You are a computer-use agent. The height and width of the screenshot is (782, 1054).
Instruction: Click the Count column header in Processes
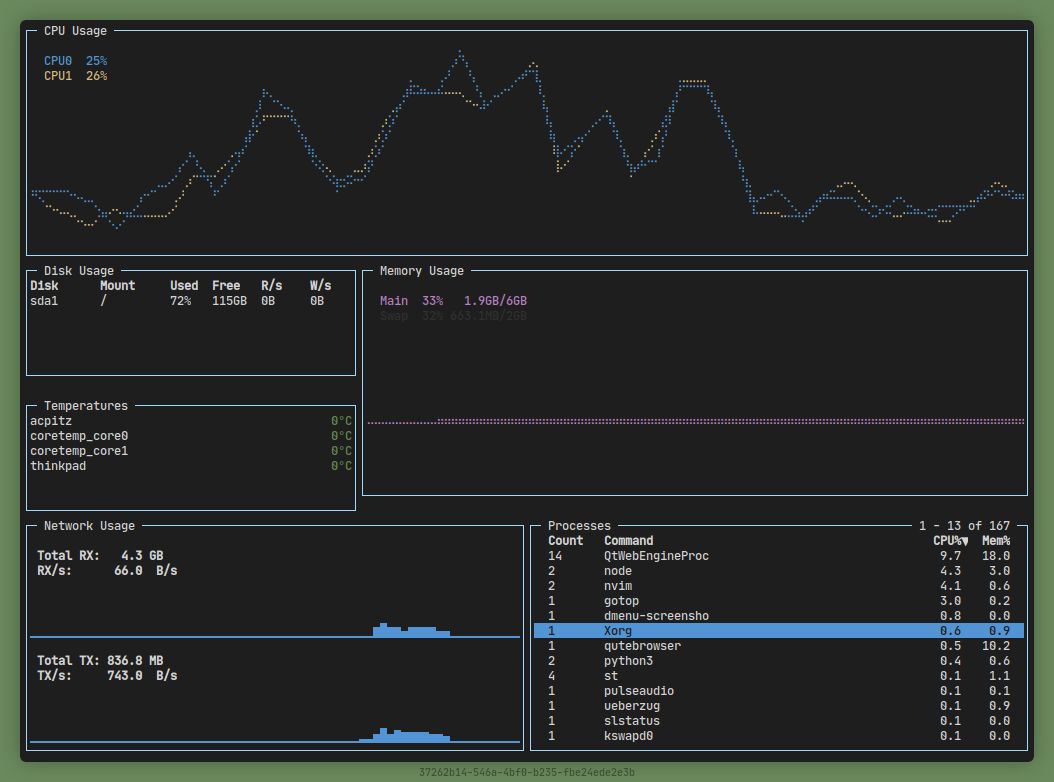tap(565, 541)
